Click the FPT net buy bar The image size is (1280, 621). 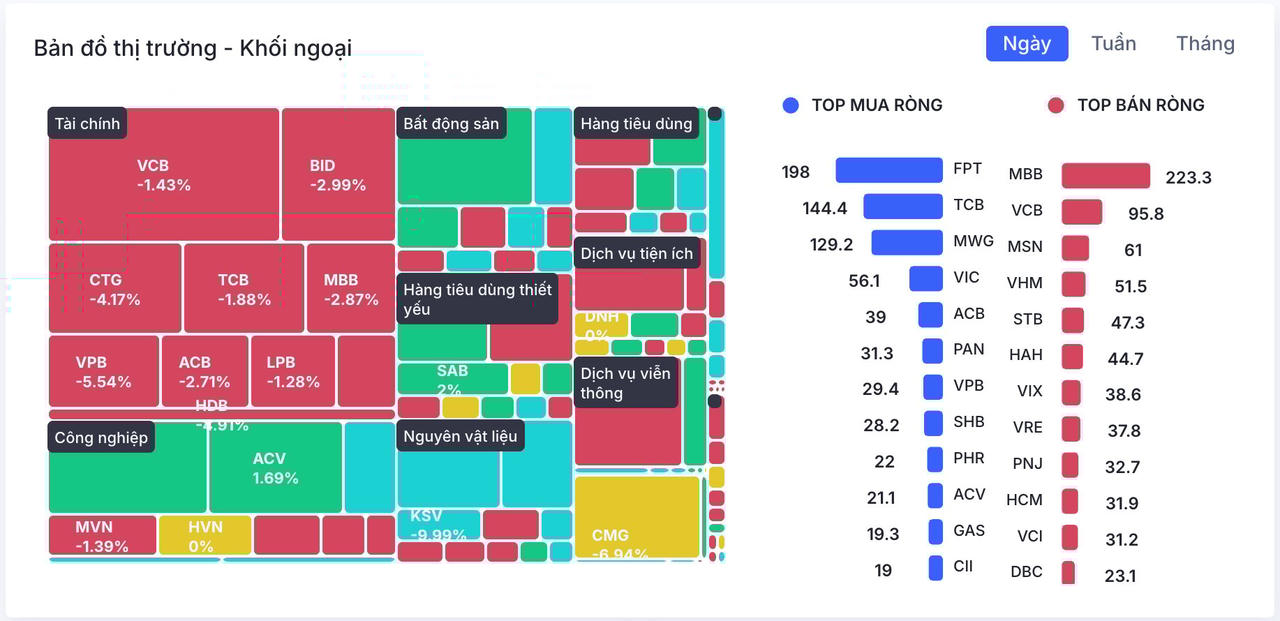pos(889,170)
